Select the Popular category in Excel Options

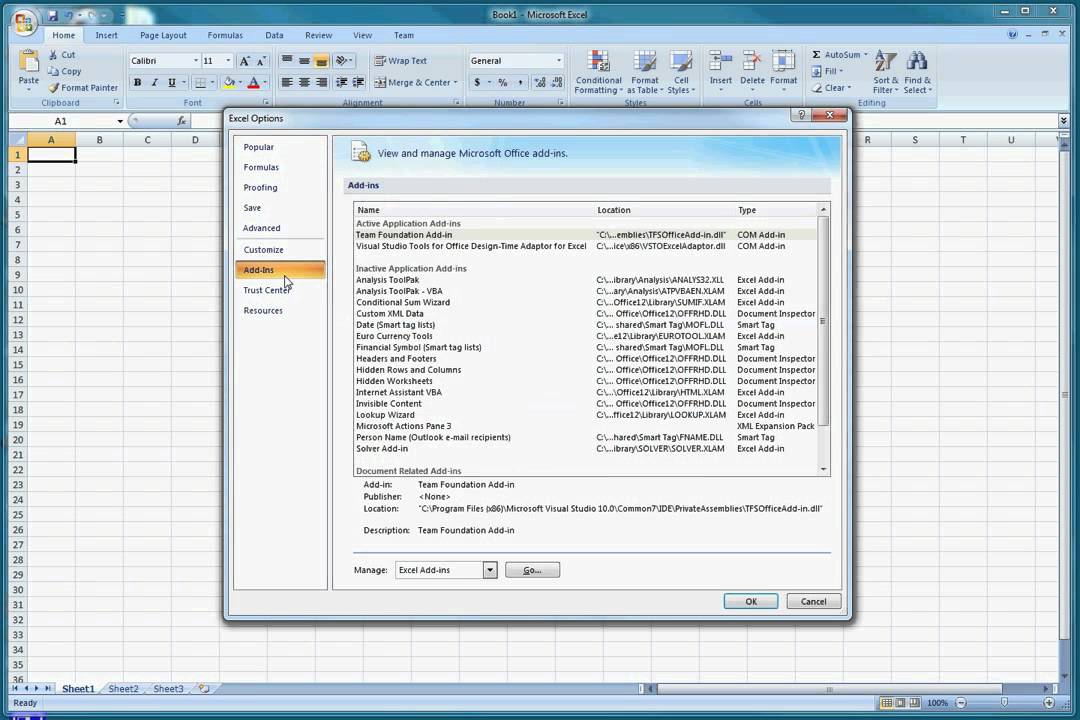point(280,147)
